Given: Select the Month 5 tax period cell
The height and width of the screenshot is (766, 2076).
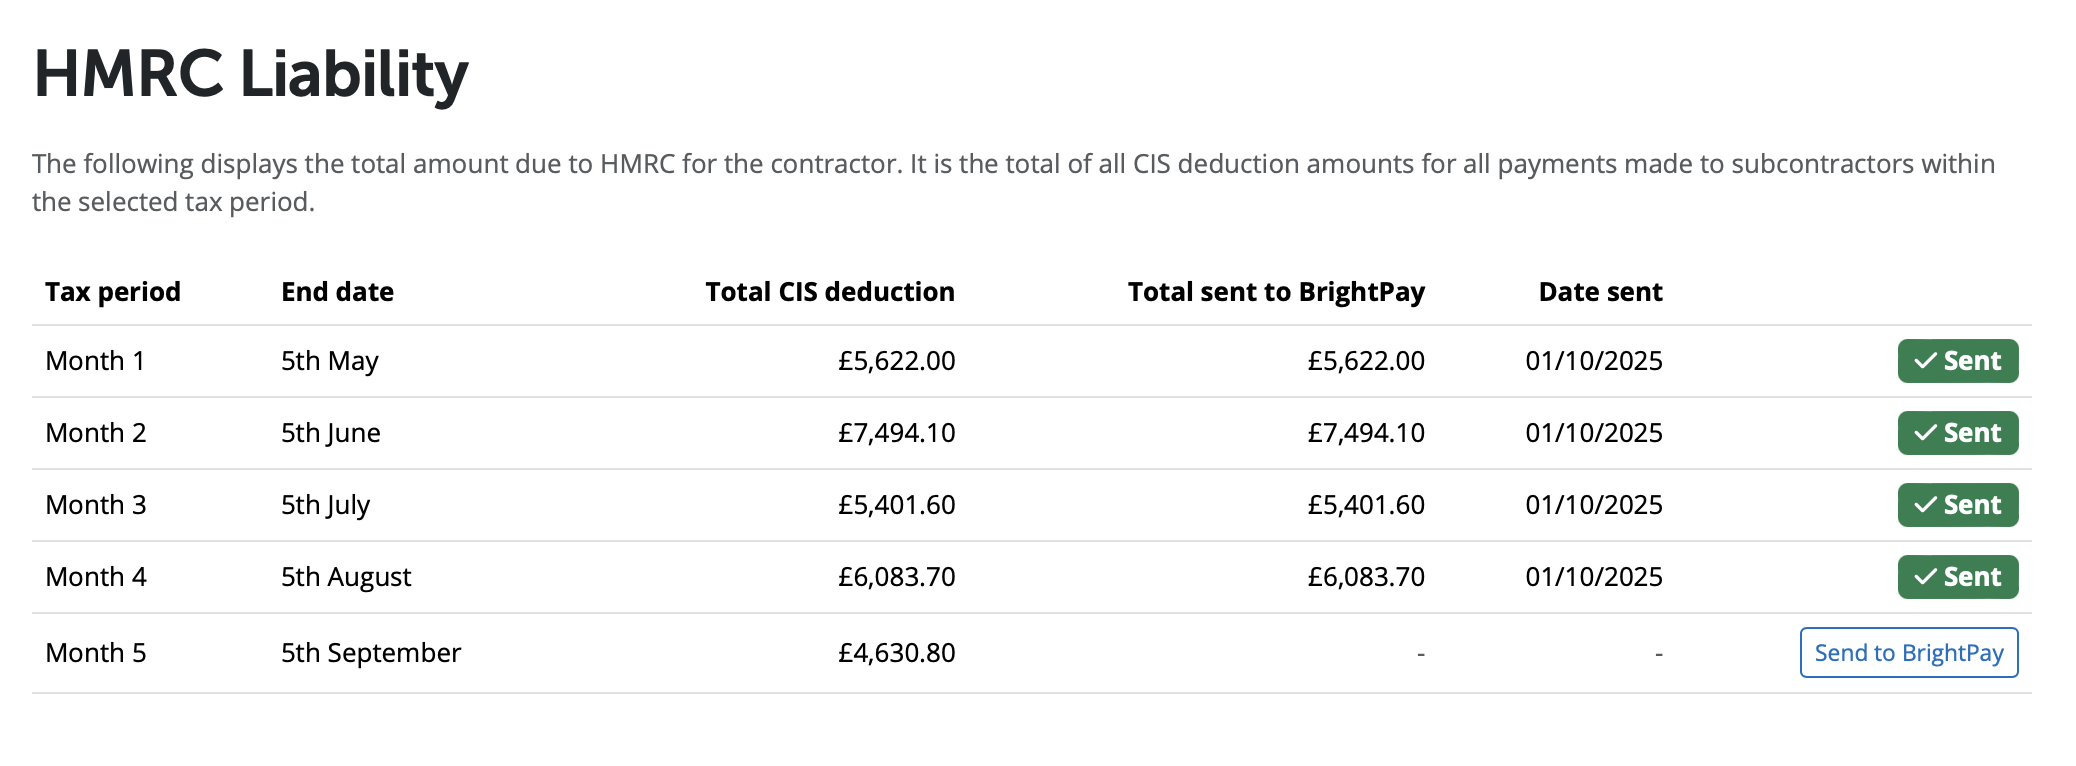Looking at the screenshot, I should coord(96,653).
